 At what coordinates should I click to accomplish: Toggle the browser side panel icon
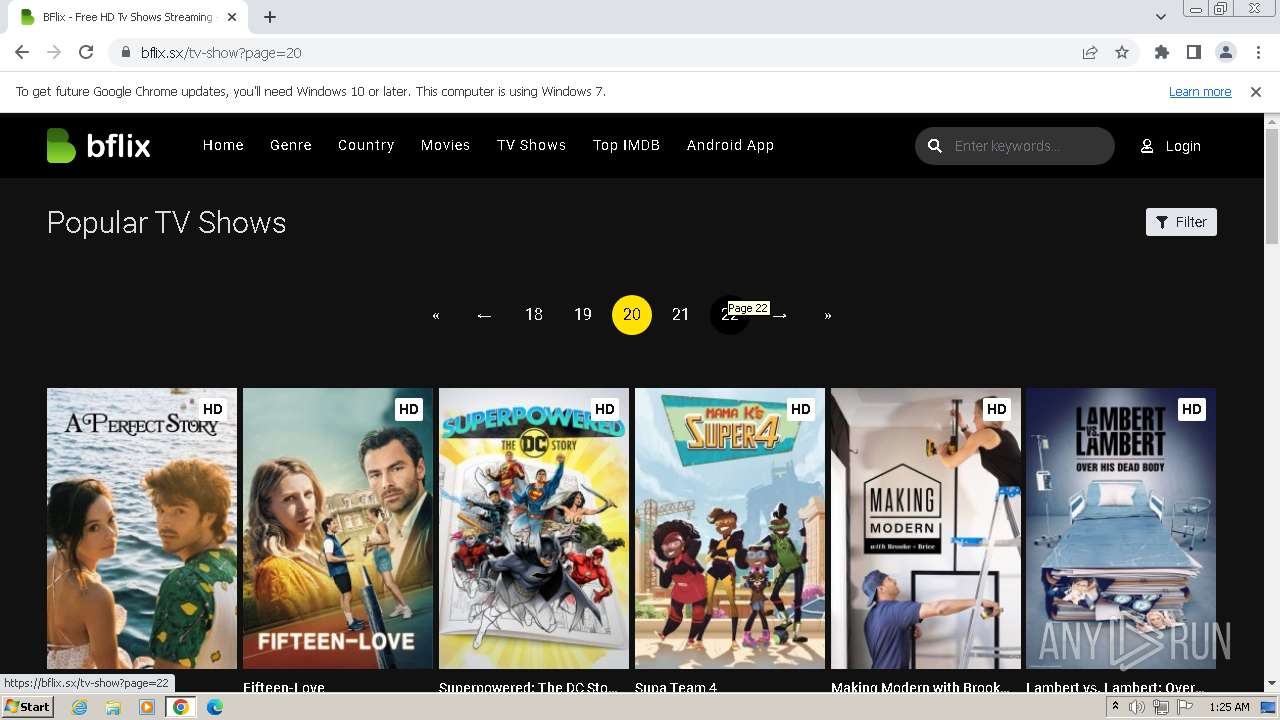click(x=1193, y=53)
